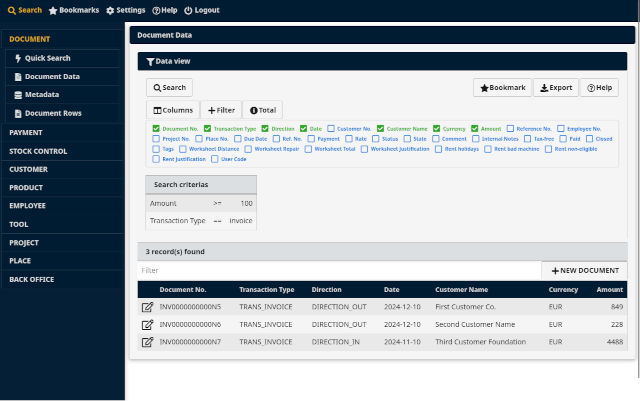The height and width of the screenshot is (401, 640).
Task: Expand the STOCK CONTROL sidebar section
Action: pyautogui.click(x=38, y=151)
